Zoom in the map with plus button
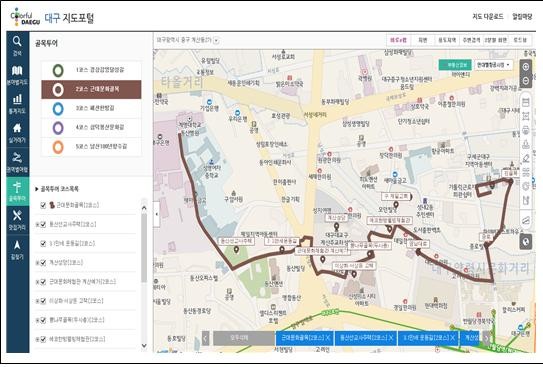The height and width of the screenshot is (367, 543). [x=526, y=67]
